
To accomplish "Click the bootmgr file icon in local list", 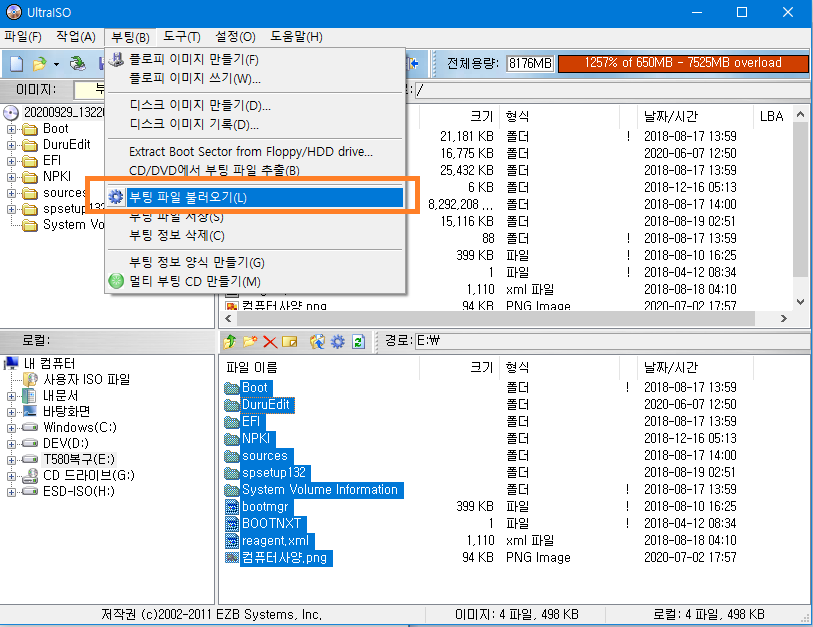I will pos(232,507).
